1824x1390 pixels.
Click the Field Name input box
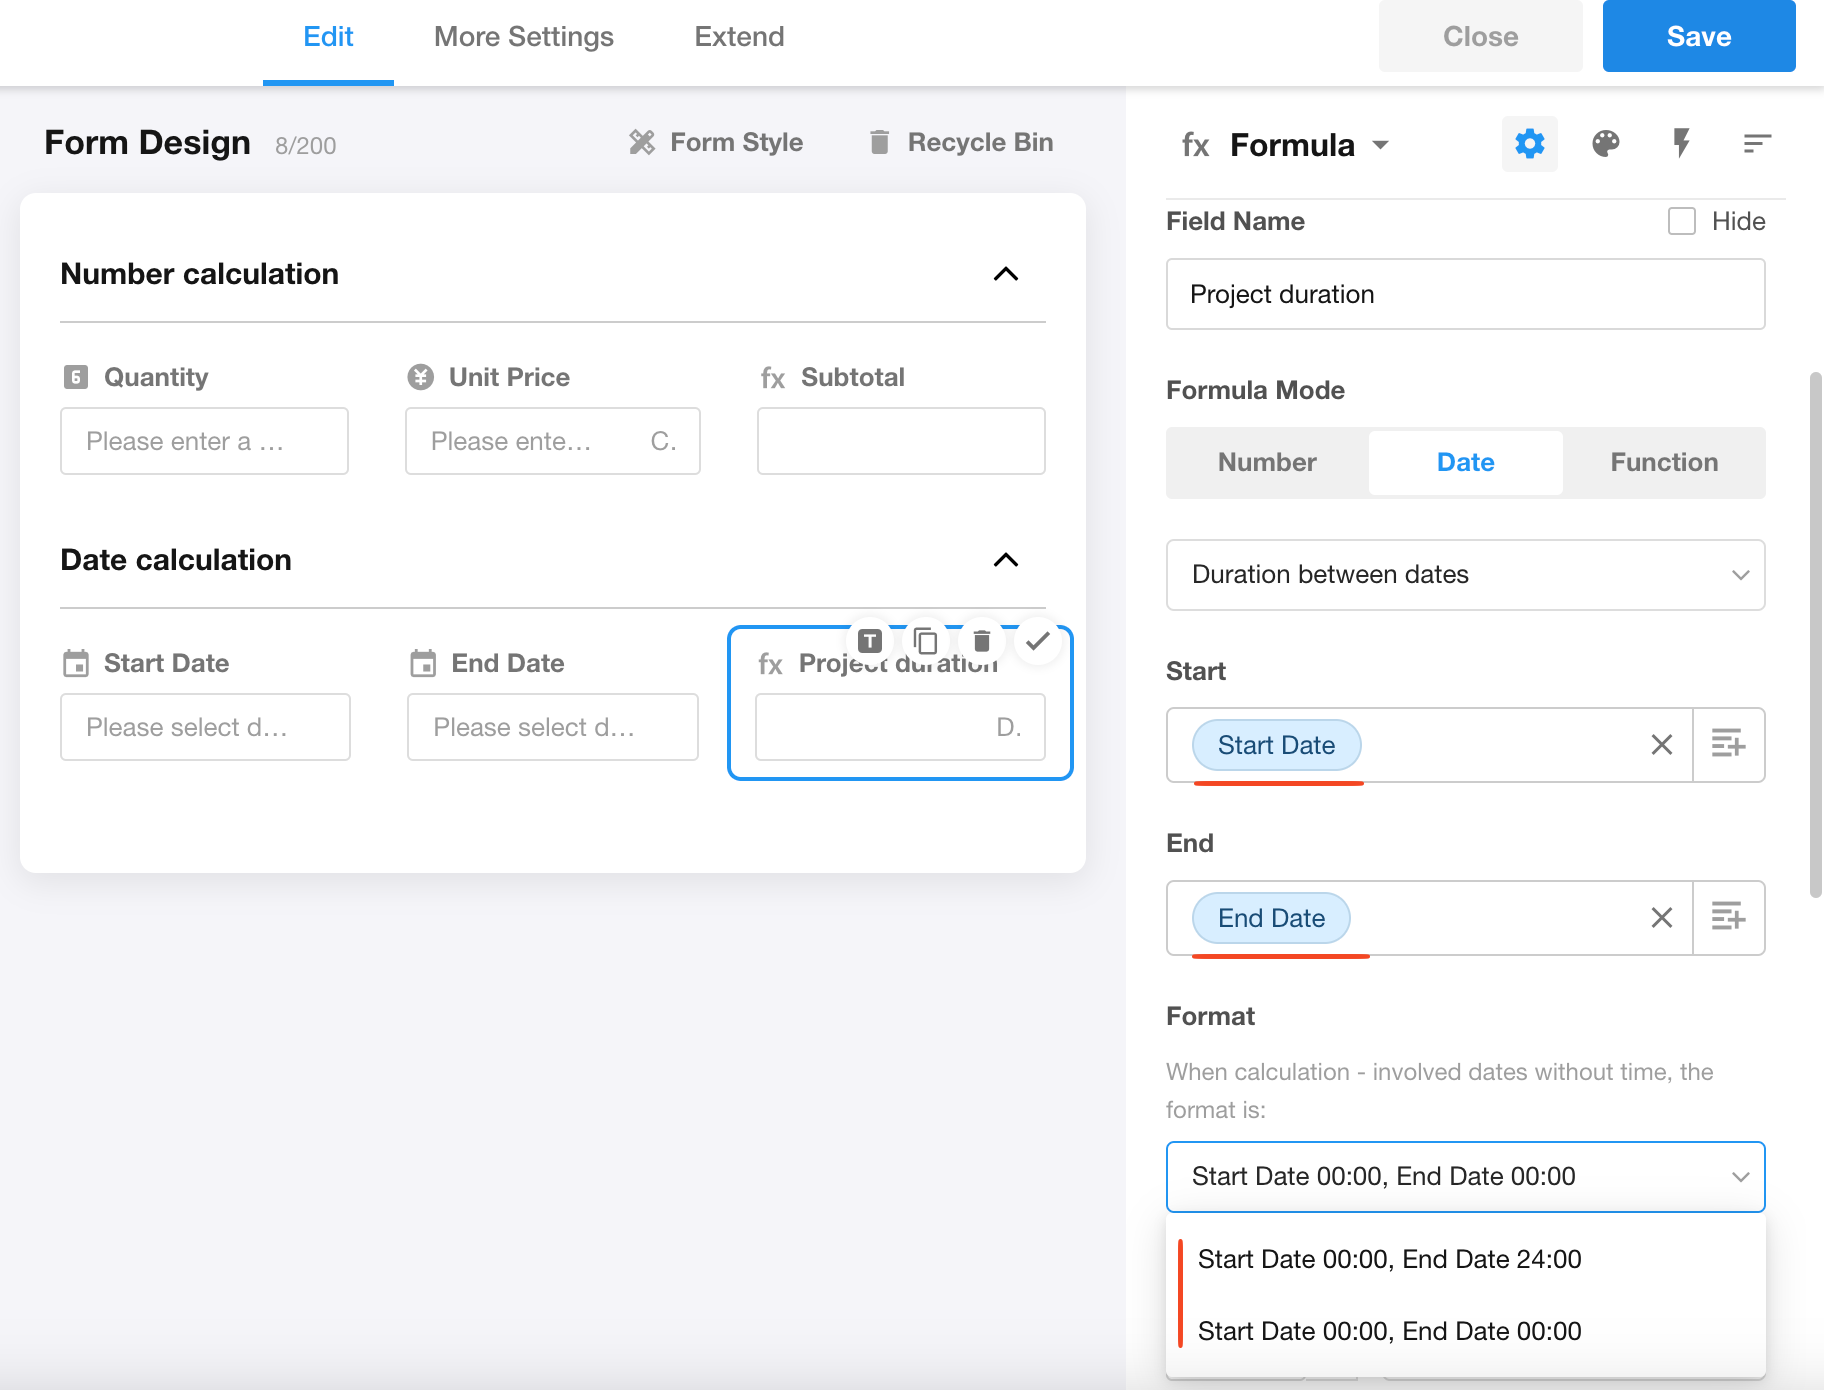[x=1465, y=294]
